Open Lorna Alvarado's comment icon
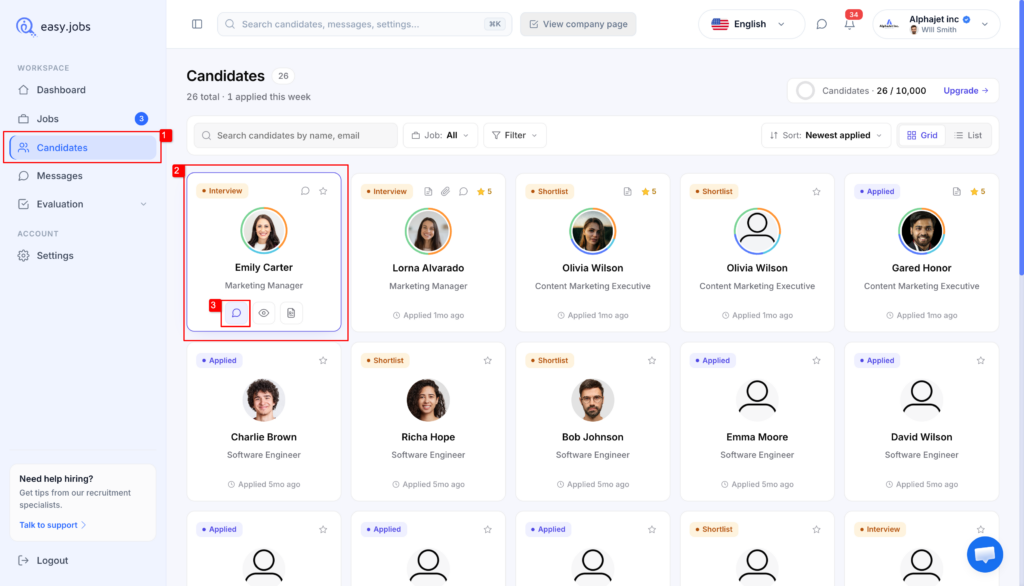Screen dimensions: 1024x586 (x=463, y=191)
